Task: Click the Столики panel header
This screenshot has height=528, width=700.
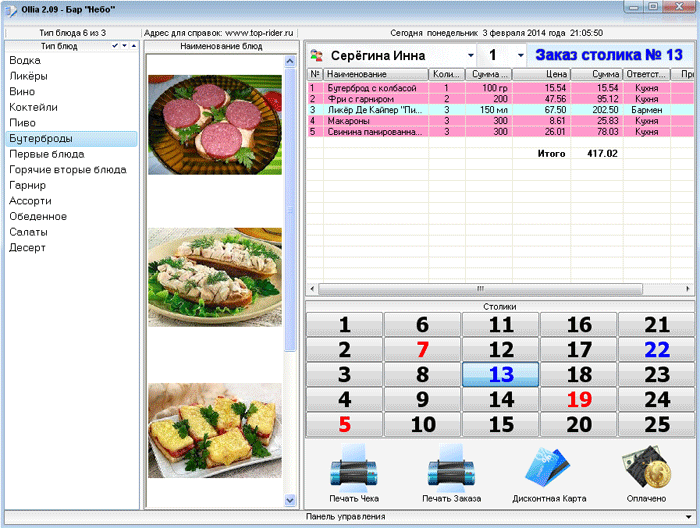Action: pyautogui.click(x=500, y=307)
